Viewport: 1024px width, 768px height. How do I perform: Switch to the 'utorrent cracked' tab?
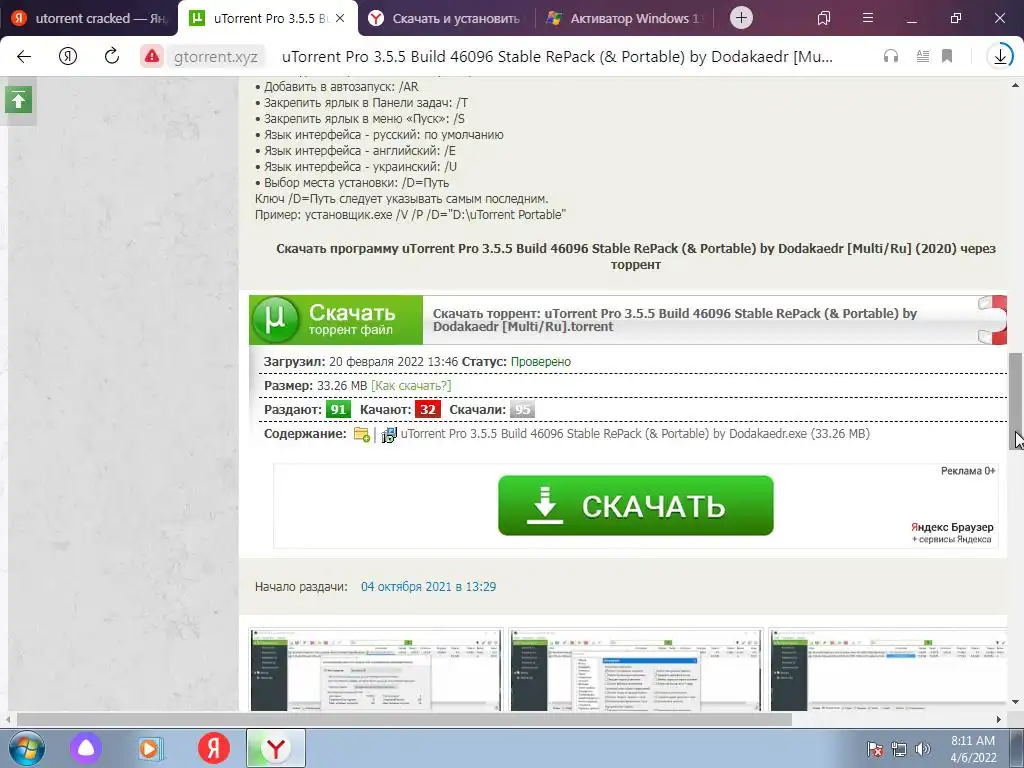tap(89, 18)
